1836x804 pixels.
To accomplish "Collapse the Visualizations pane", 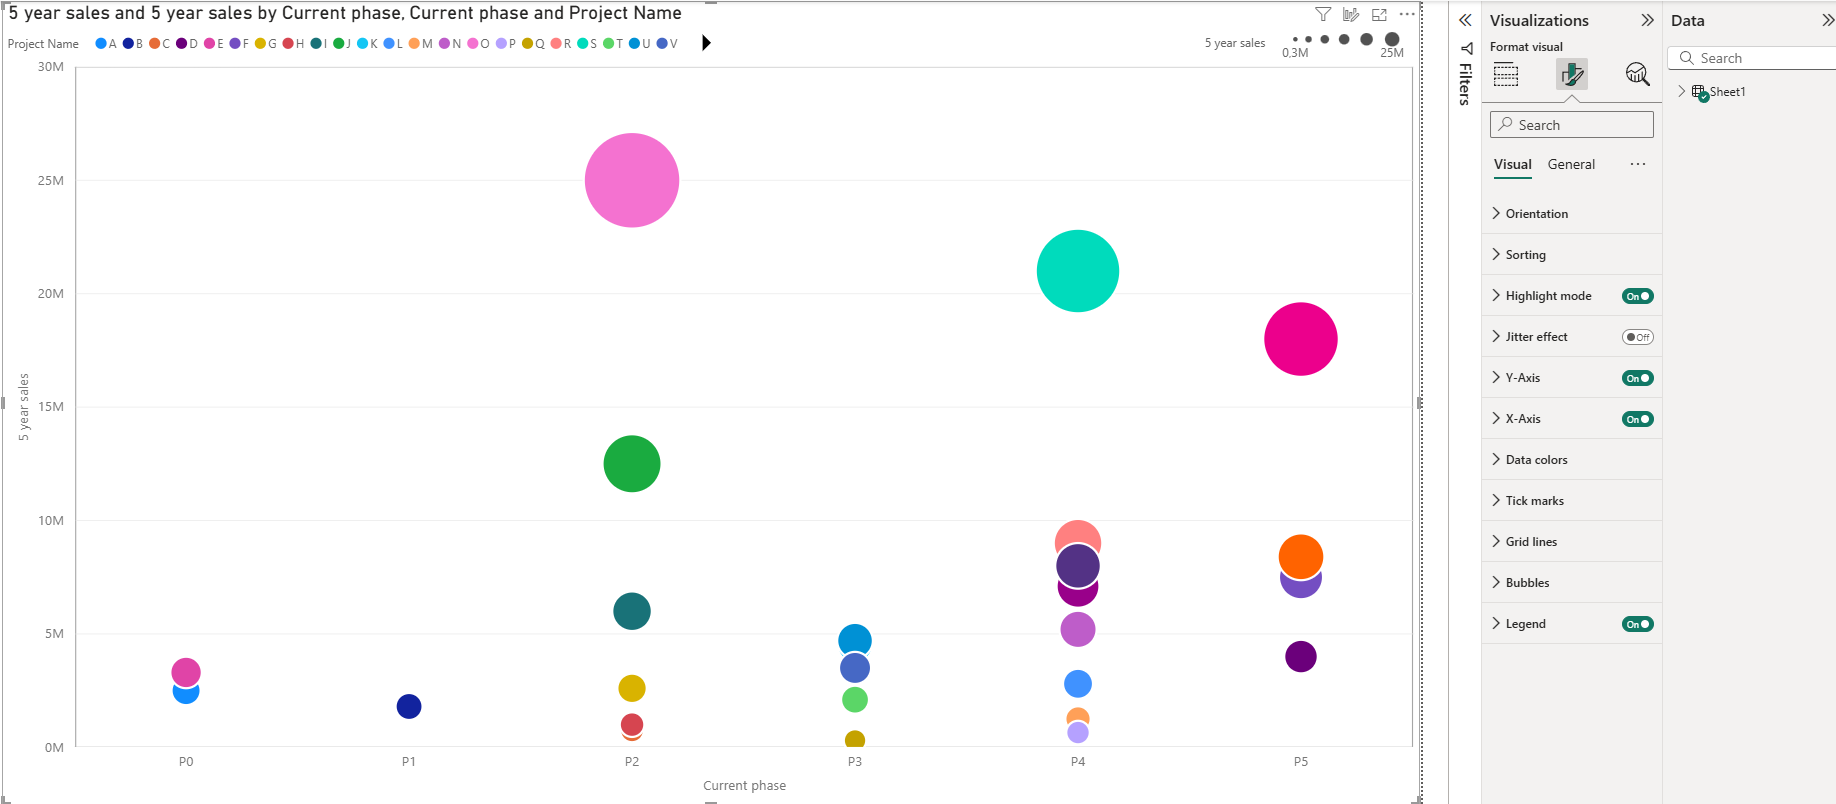I will click(1647, 20).
